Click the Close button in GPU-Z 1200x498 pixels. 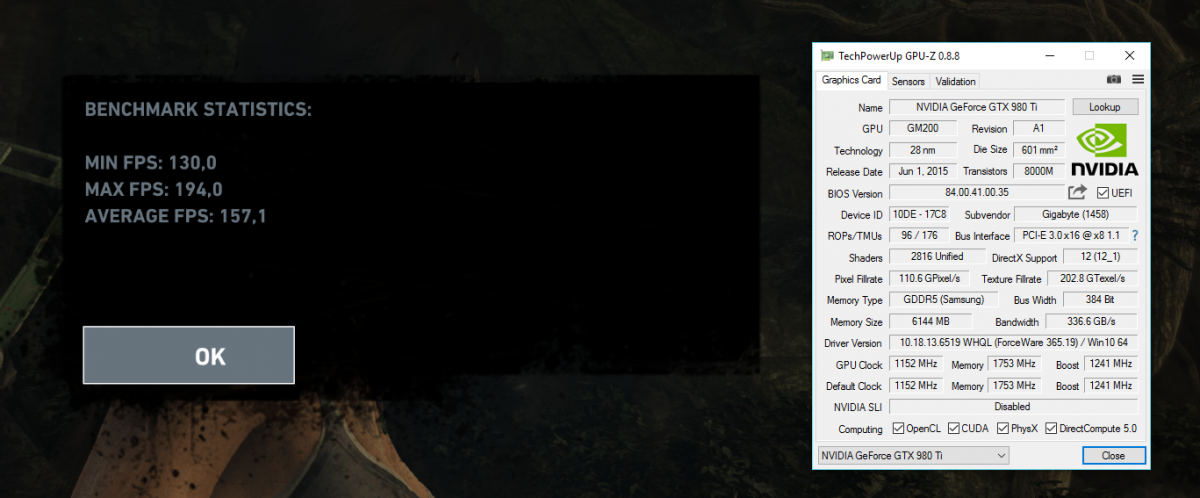1113,455
